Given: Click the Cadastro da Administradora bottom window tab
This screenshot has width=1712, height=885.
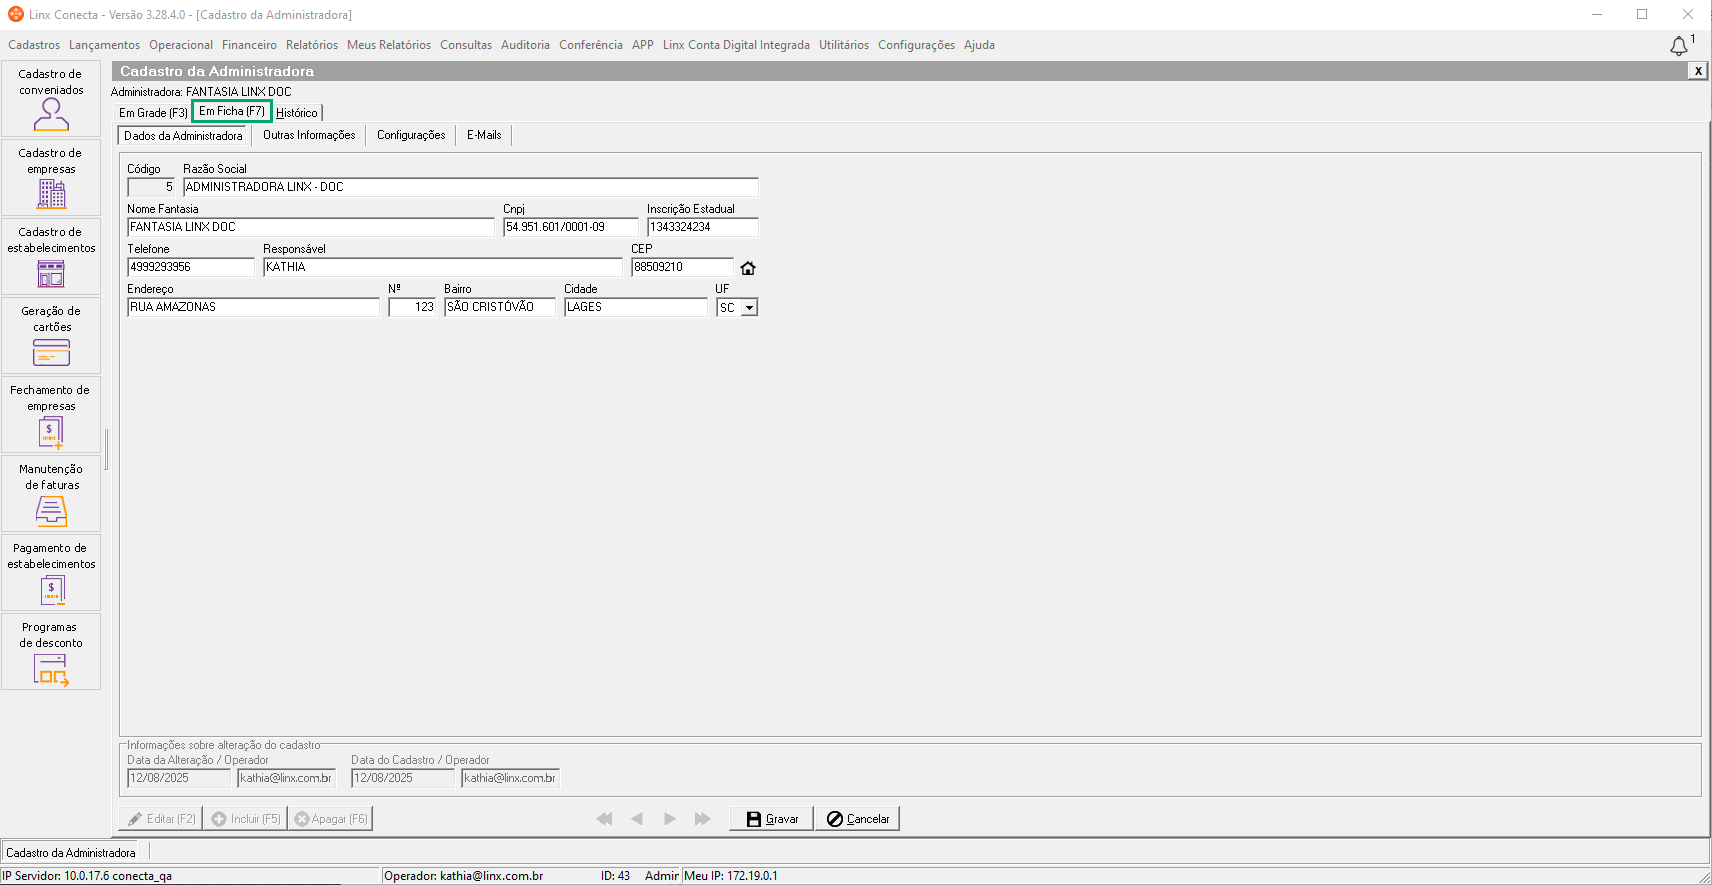Looking at the screenshot, I should [x=72, y=853].
